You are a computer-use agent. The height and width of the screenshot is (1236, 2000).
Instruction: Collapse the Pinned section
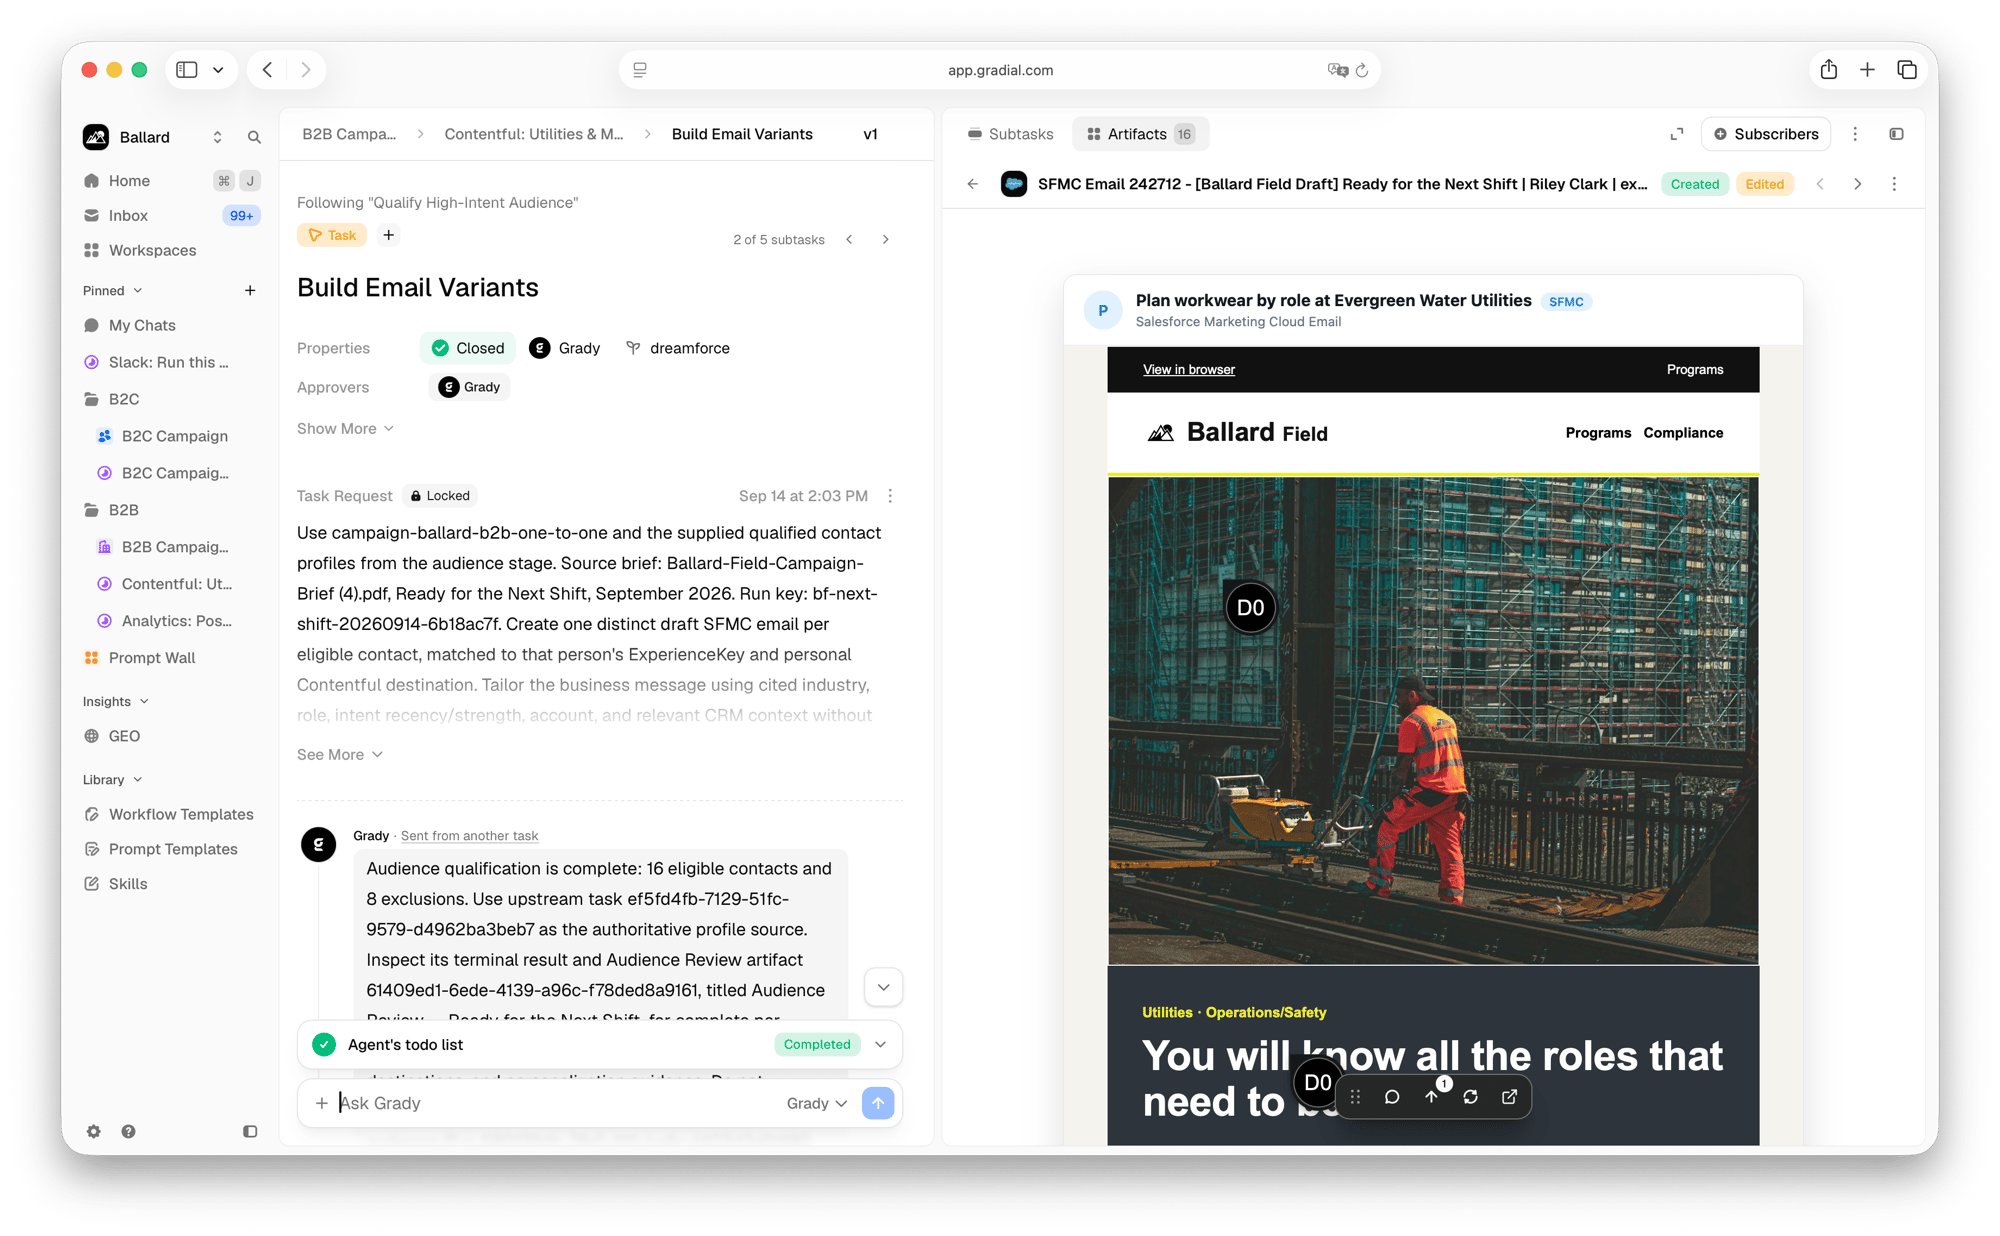112,290
